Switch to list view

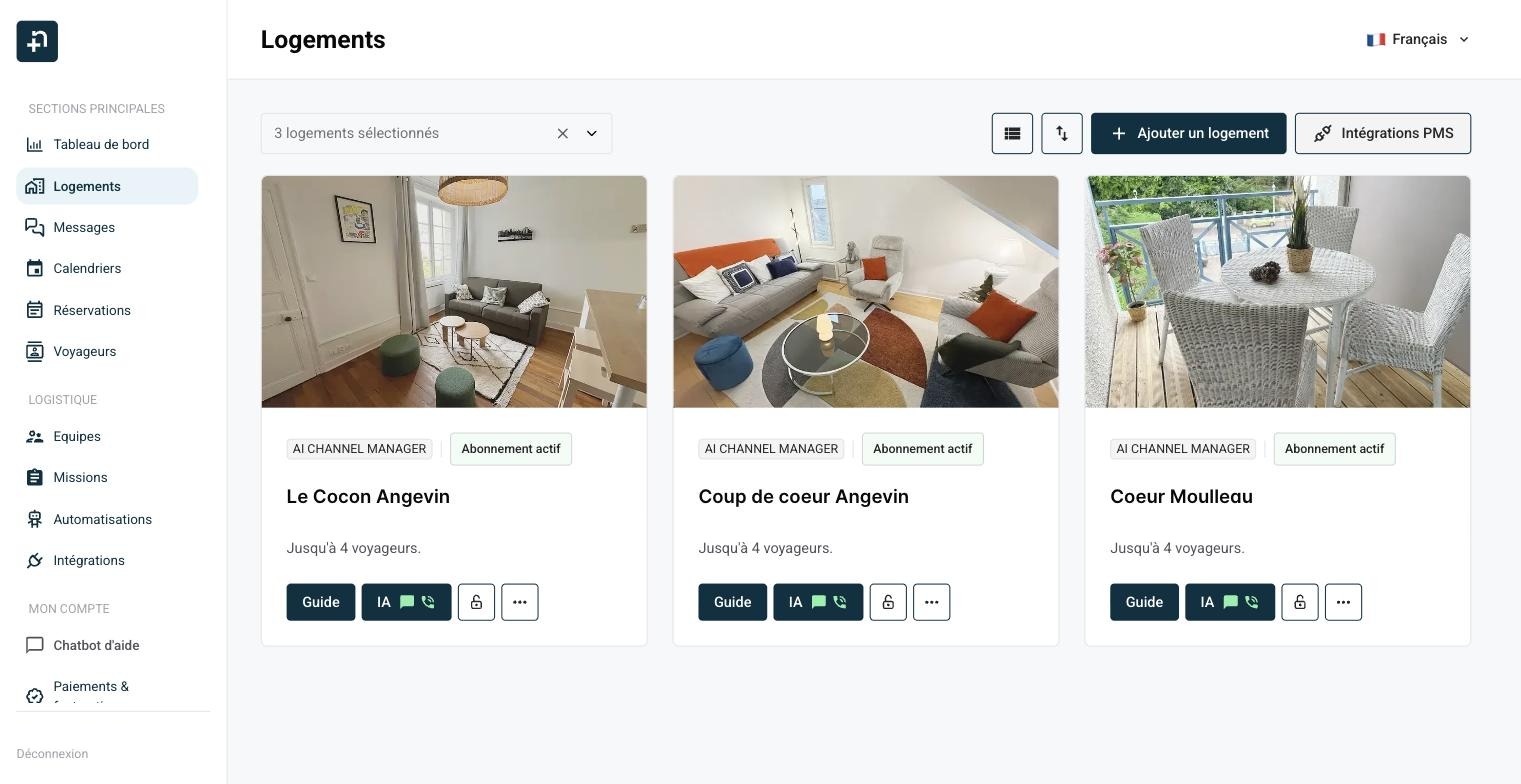(x=1012, y=133)
